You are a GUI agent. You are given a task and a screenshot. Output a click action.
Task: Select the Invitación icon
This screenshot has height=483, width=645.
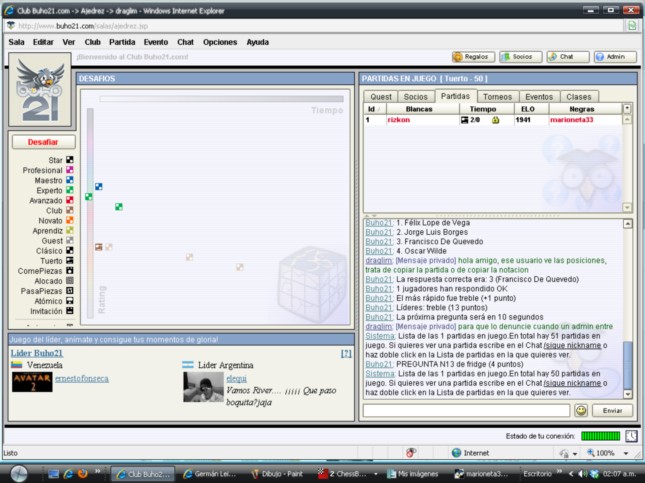[70, 311]
